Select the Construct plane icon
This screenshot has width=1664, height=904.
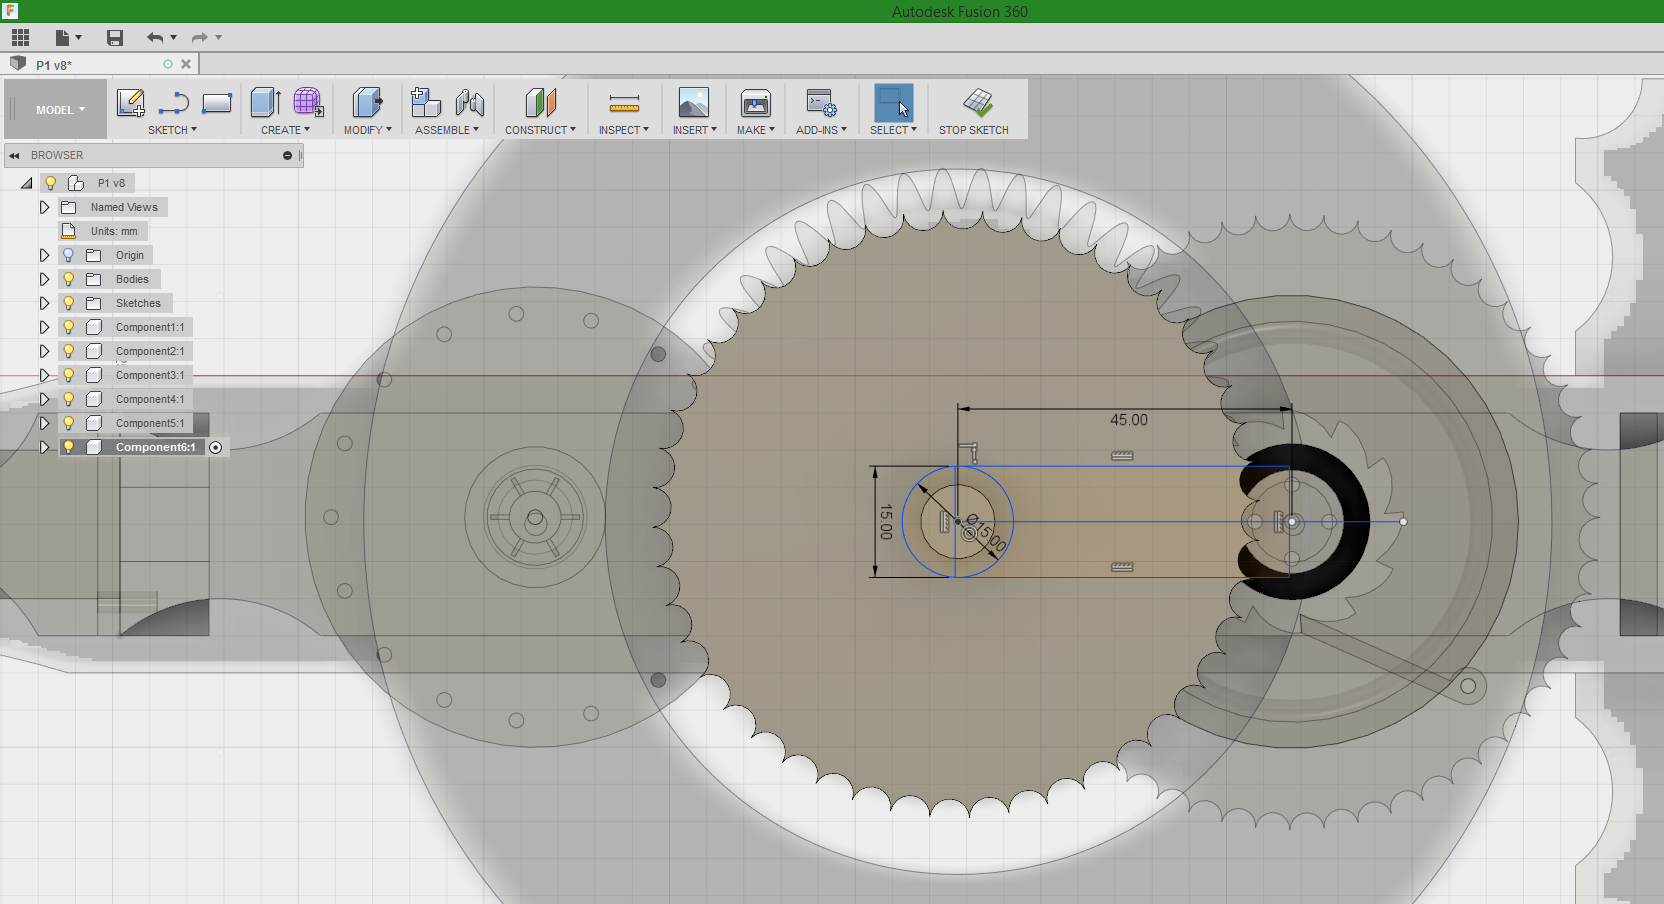540,102
